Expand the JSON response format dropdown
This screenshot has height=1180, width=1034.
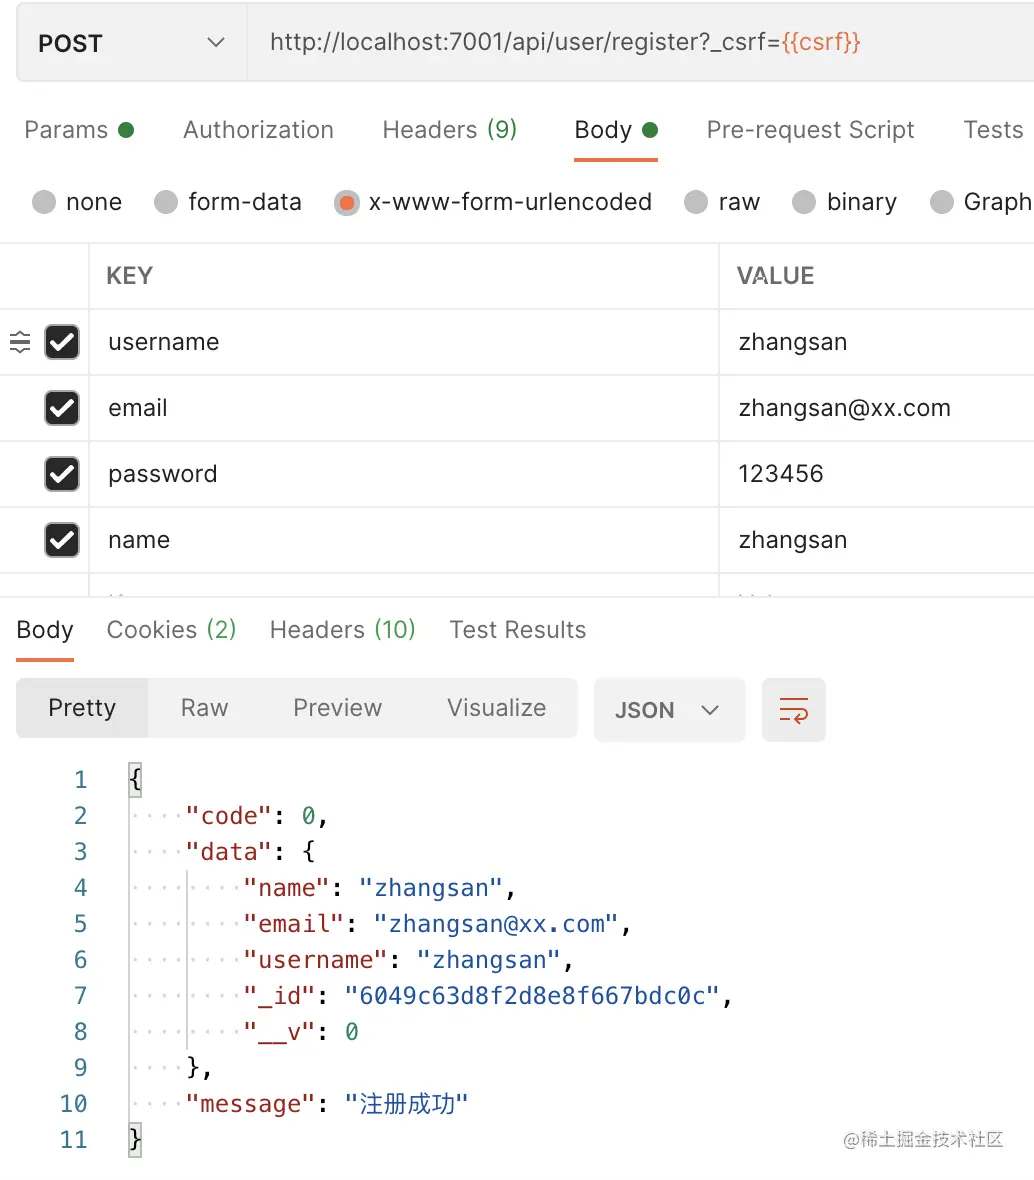(668, 710)
